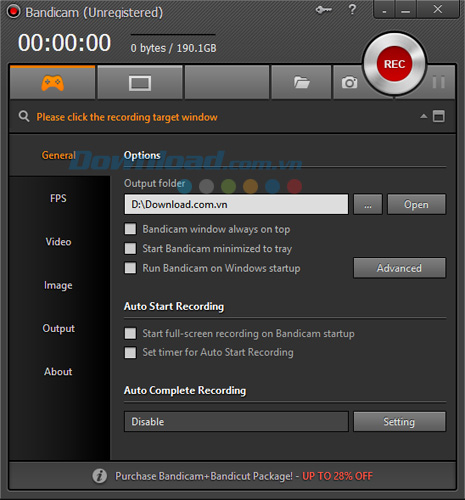
Task: Switch to the Image settings tab
Action: 58,285
